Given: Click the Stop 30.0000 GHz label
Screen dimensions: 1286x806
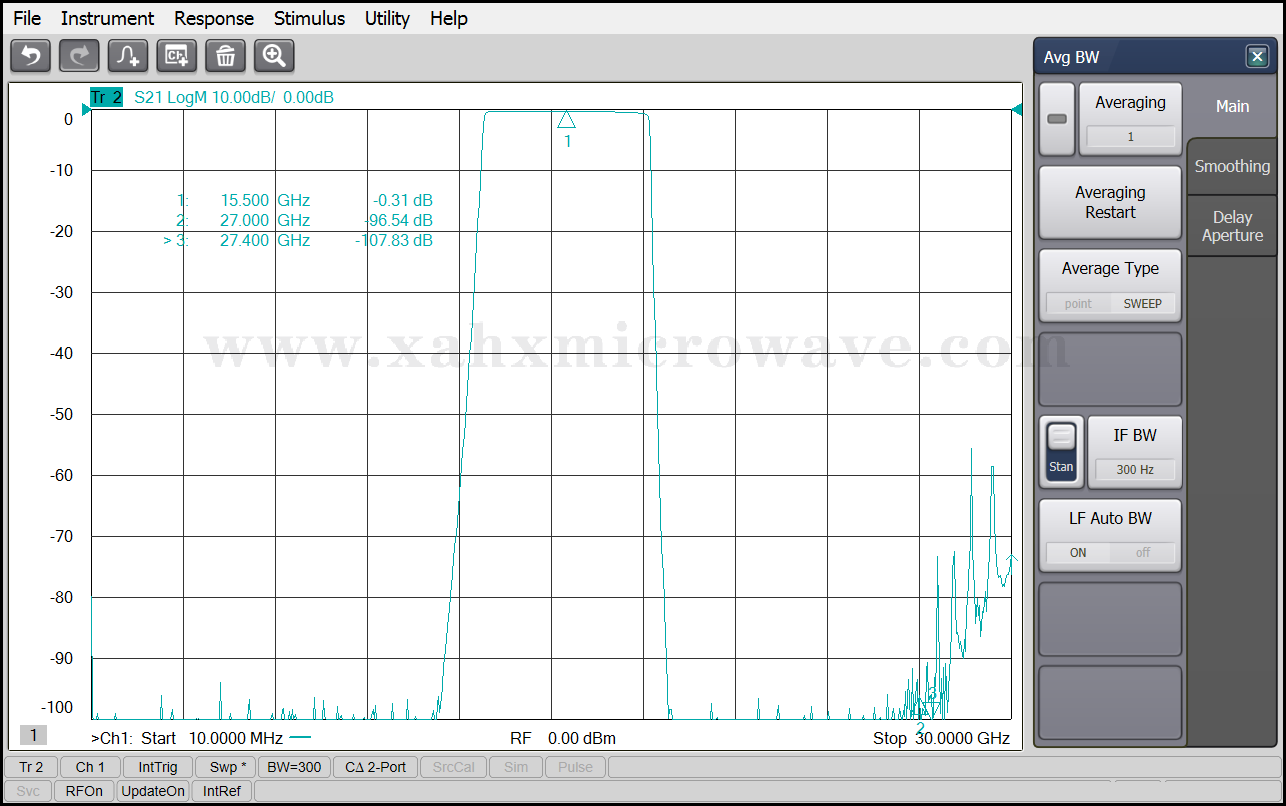Looking at the screenshot, I should point(941,738).
